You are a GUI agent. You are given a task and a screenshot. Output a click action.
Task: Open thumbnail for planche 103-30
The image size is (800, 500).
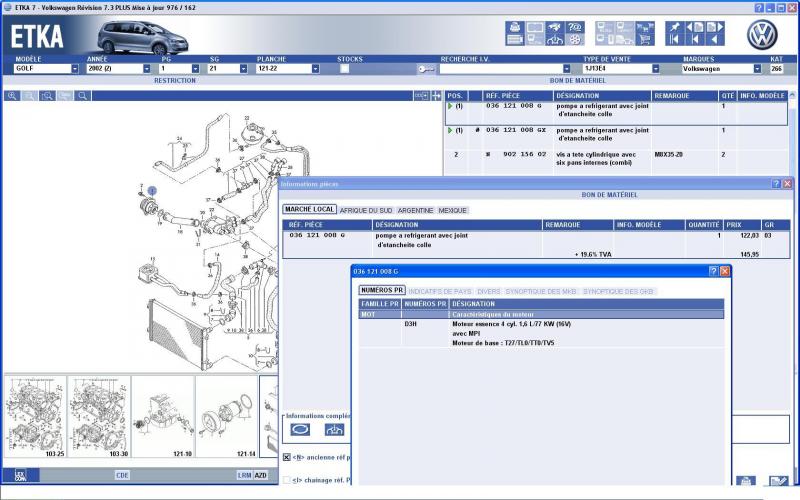coord(99,417)
